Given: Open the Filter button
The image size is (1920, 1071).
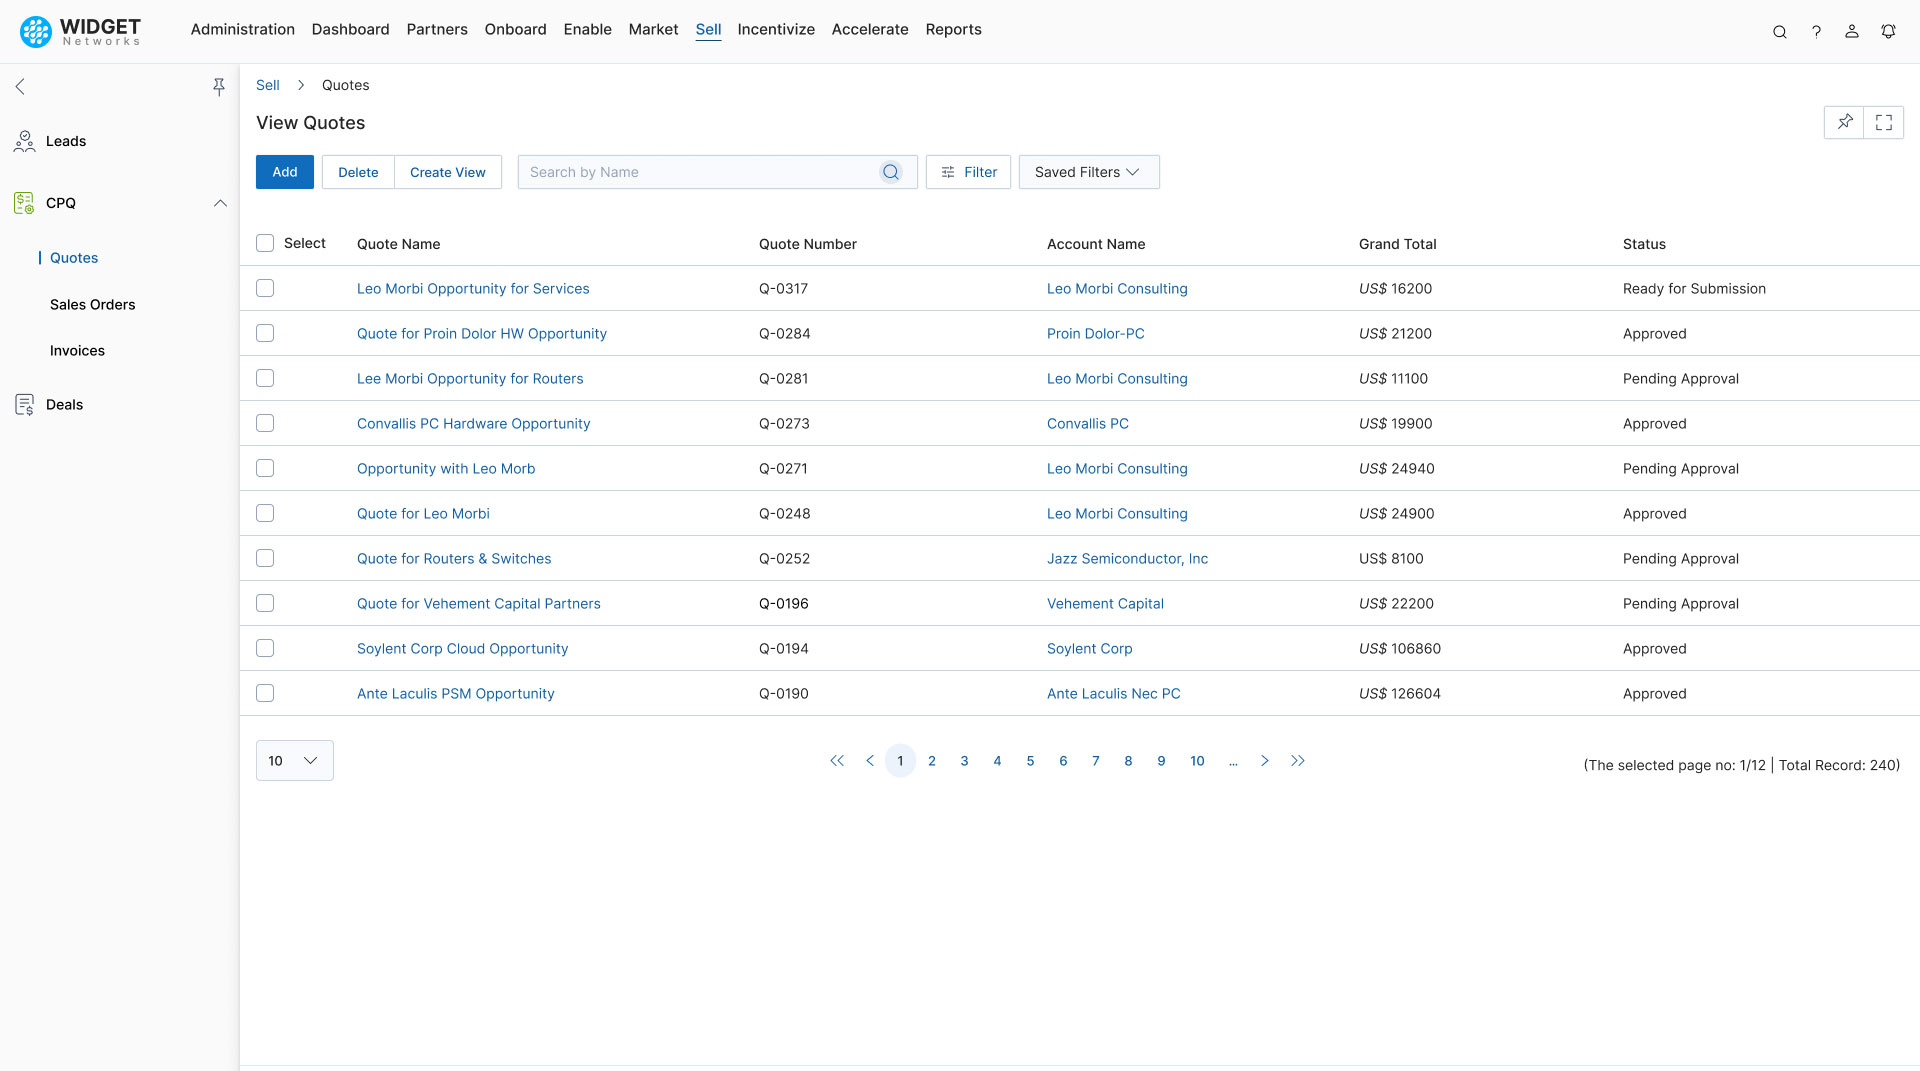Looking at the screenshot, I should point(968,172).
